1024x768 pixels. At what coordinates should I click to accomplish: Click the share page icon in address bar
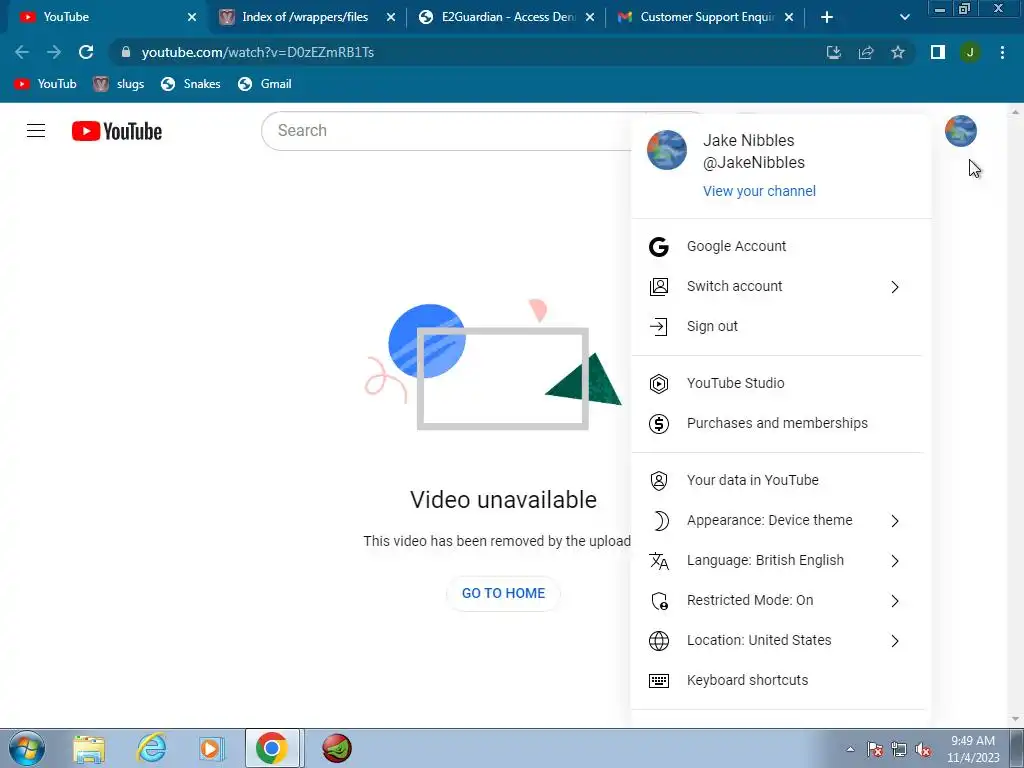coord(866,52)
